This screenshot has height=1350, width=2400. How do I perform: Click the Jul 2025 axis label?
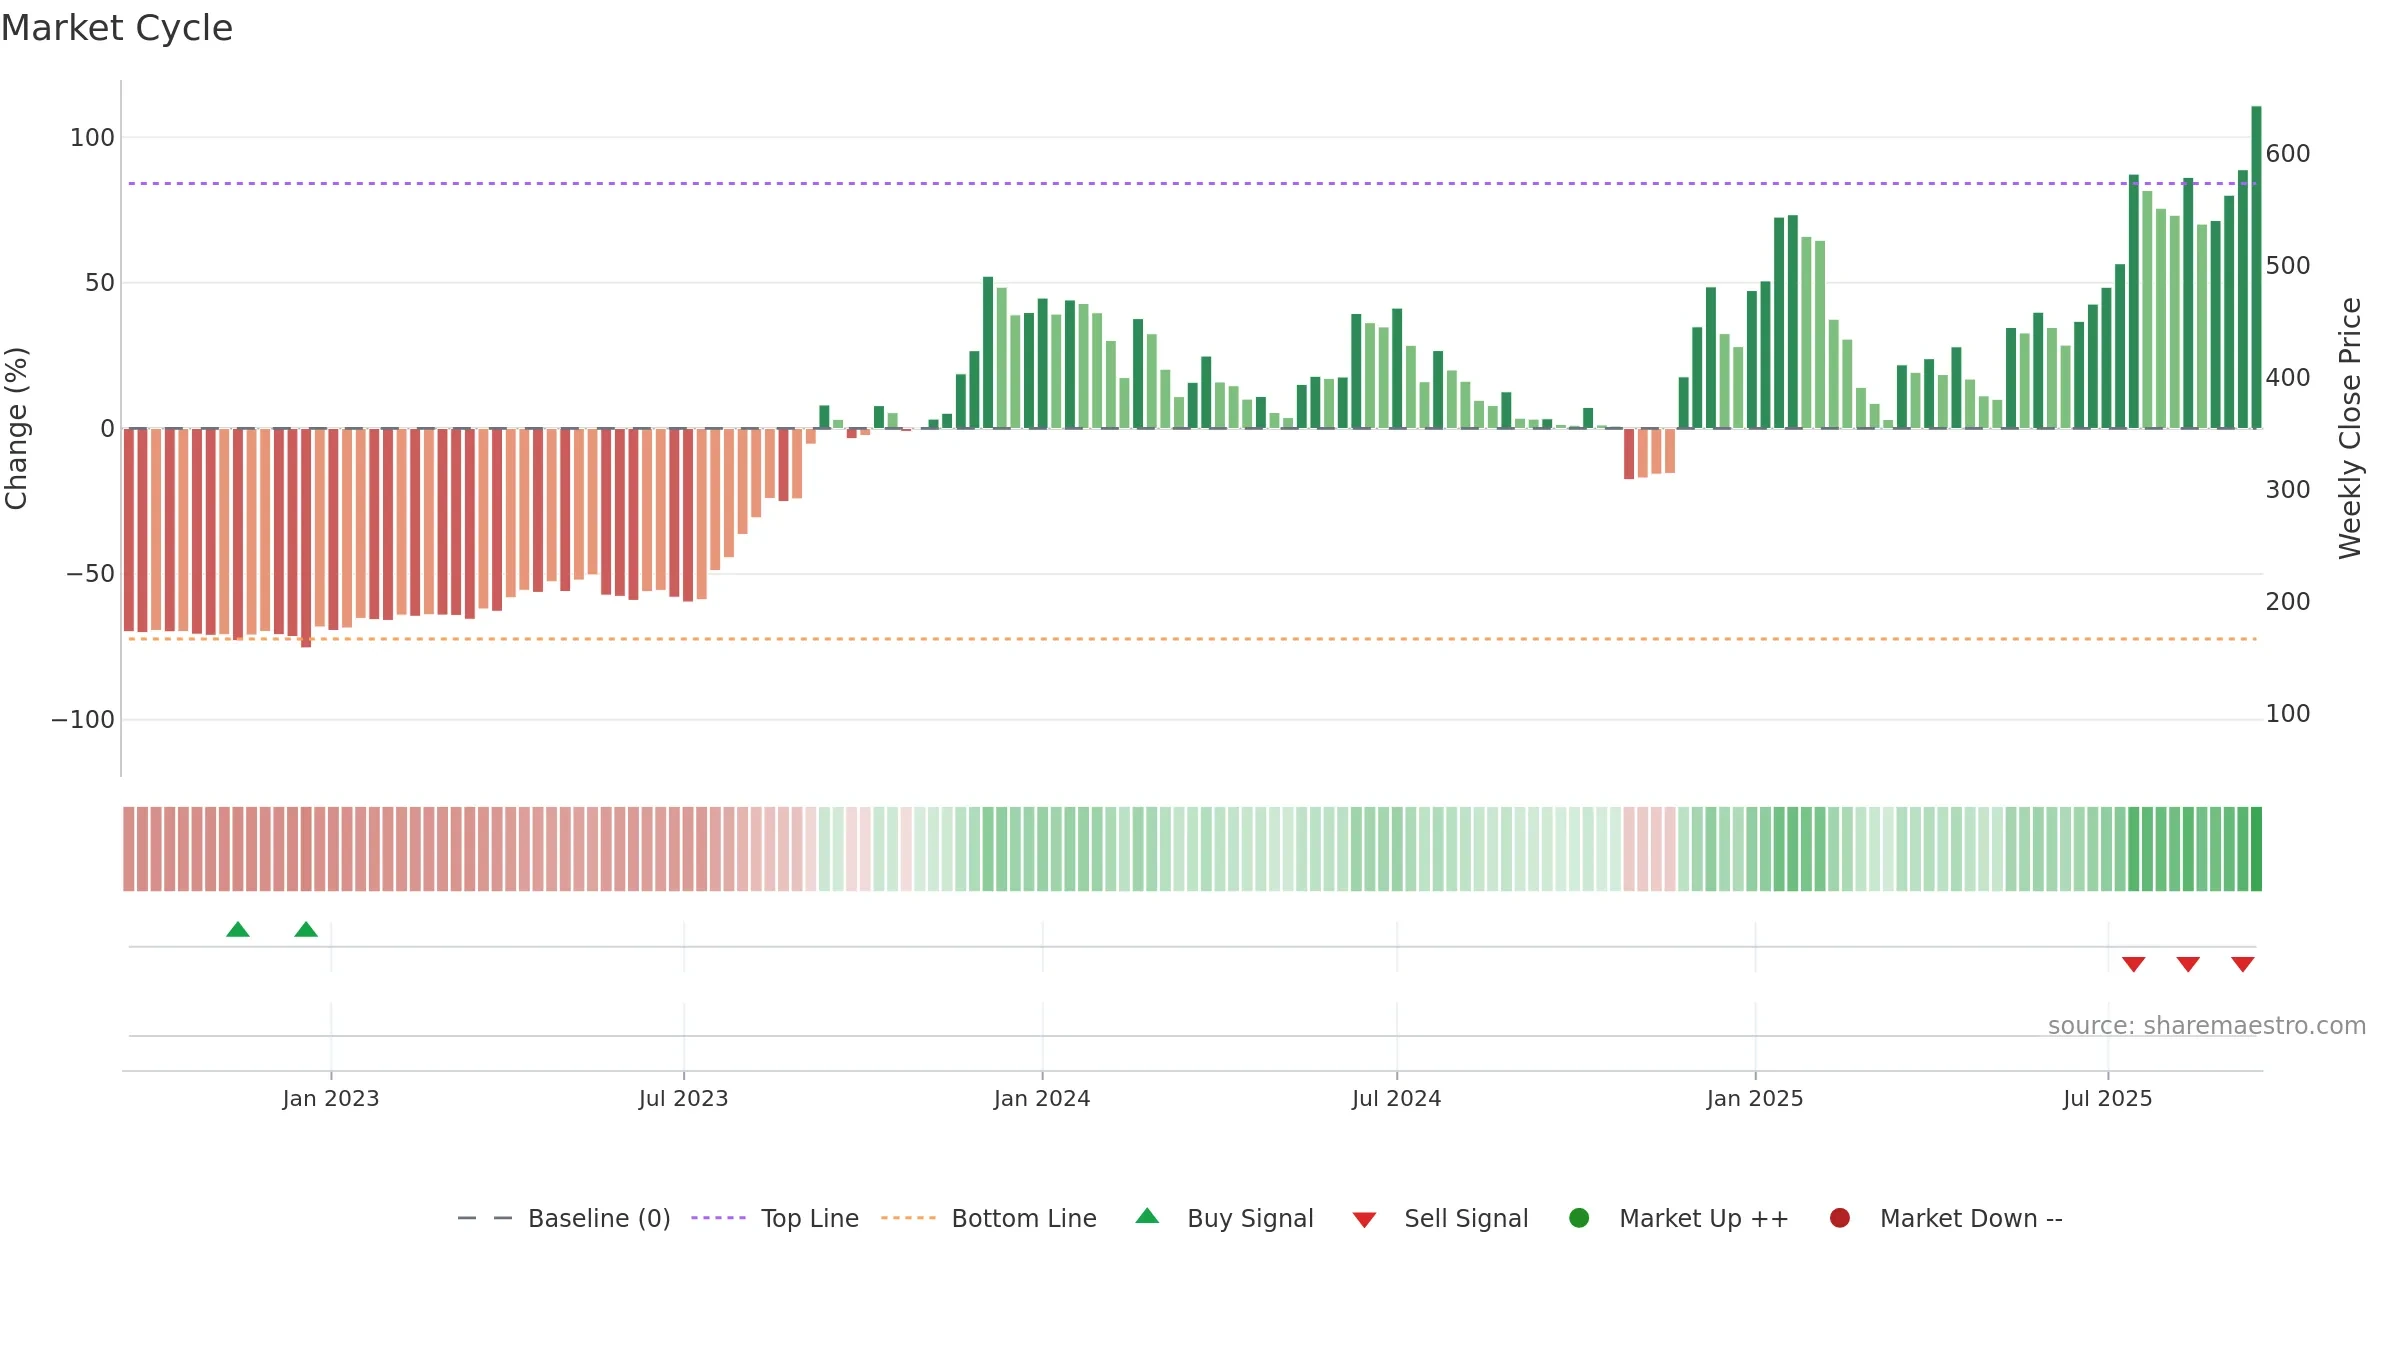2108,1098
